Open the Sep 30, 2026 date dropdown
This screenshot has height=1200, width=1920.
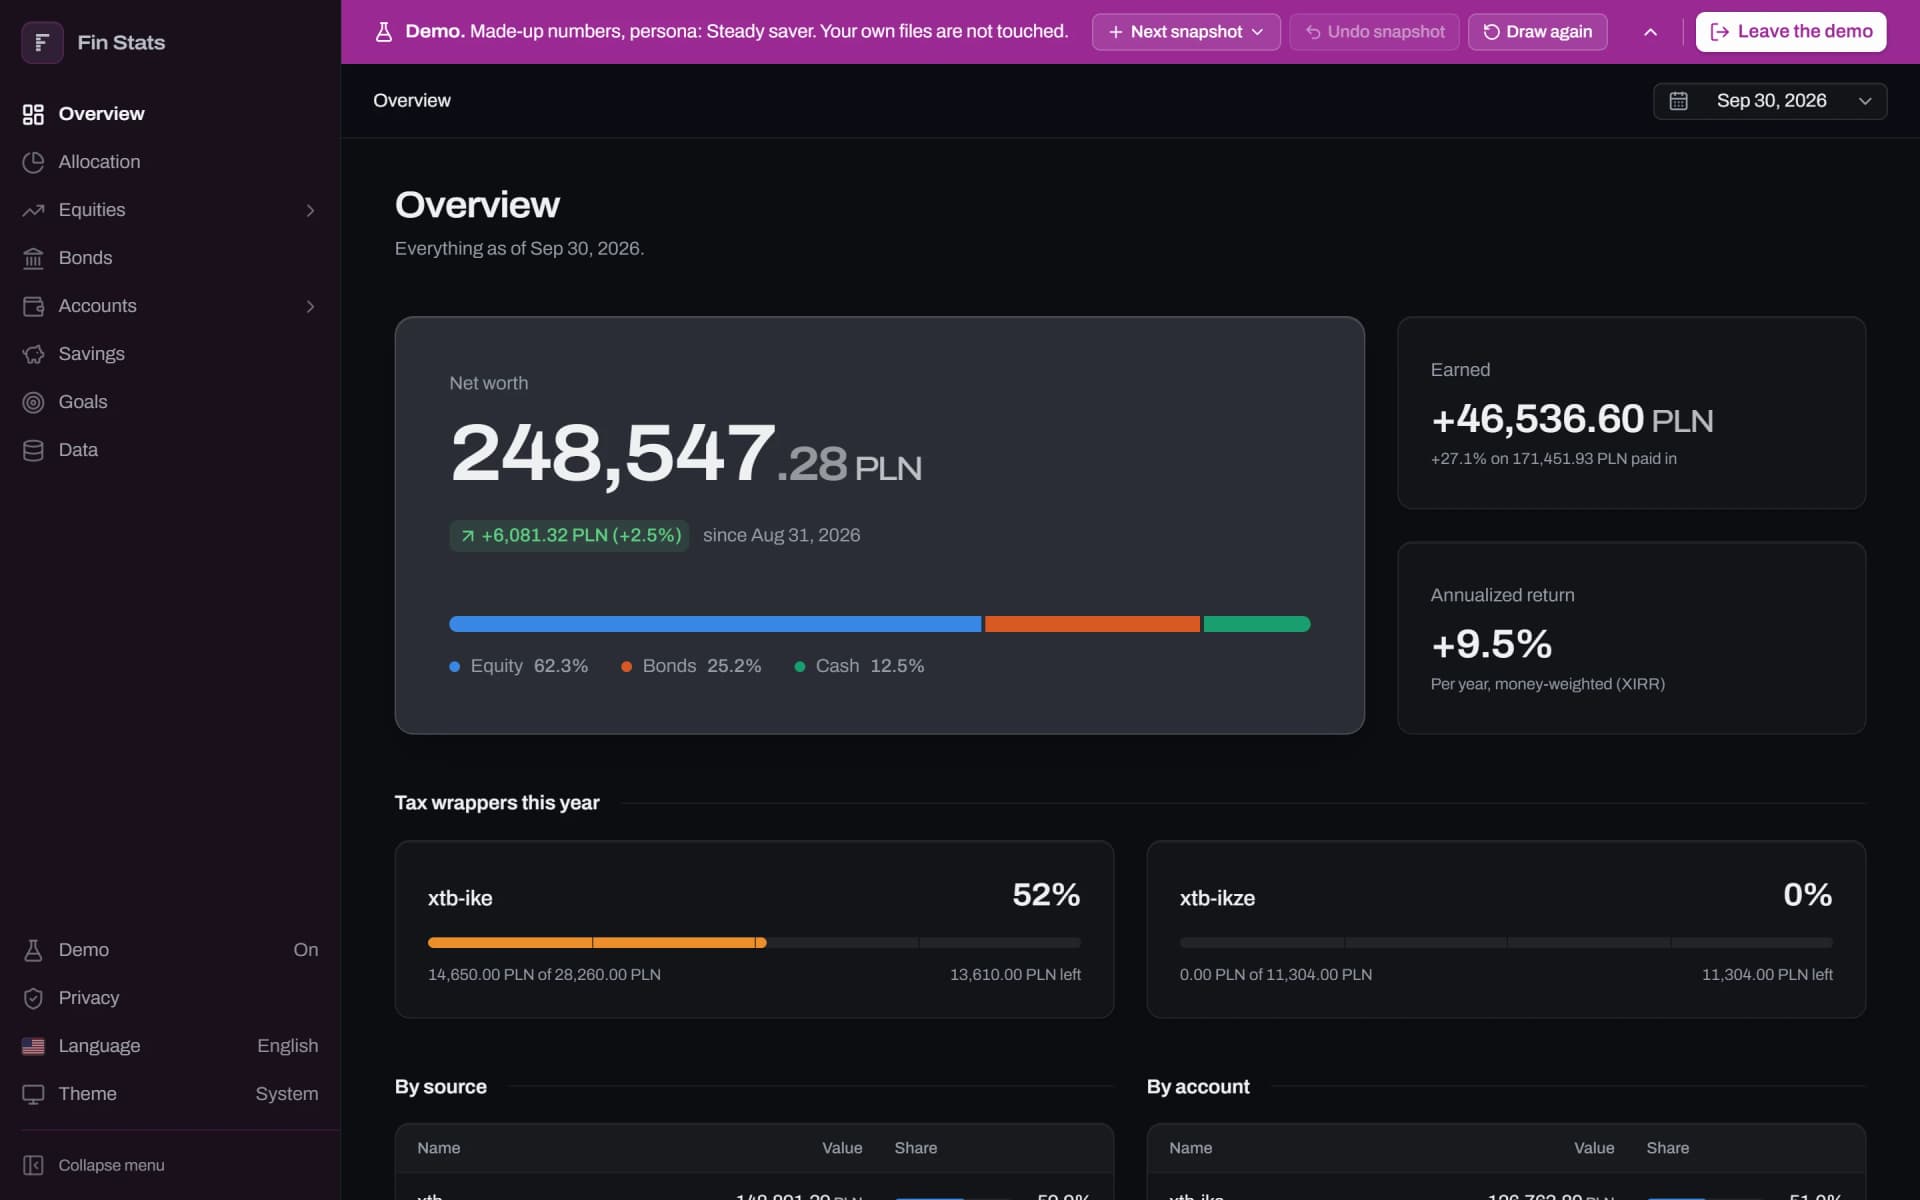click(x=1770, y=101)
